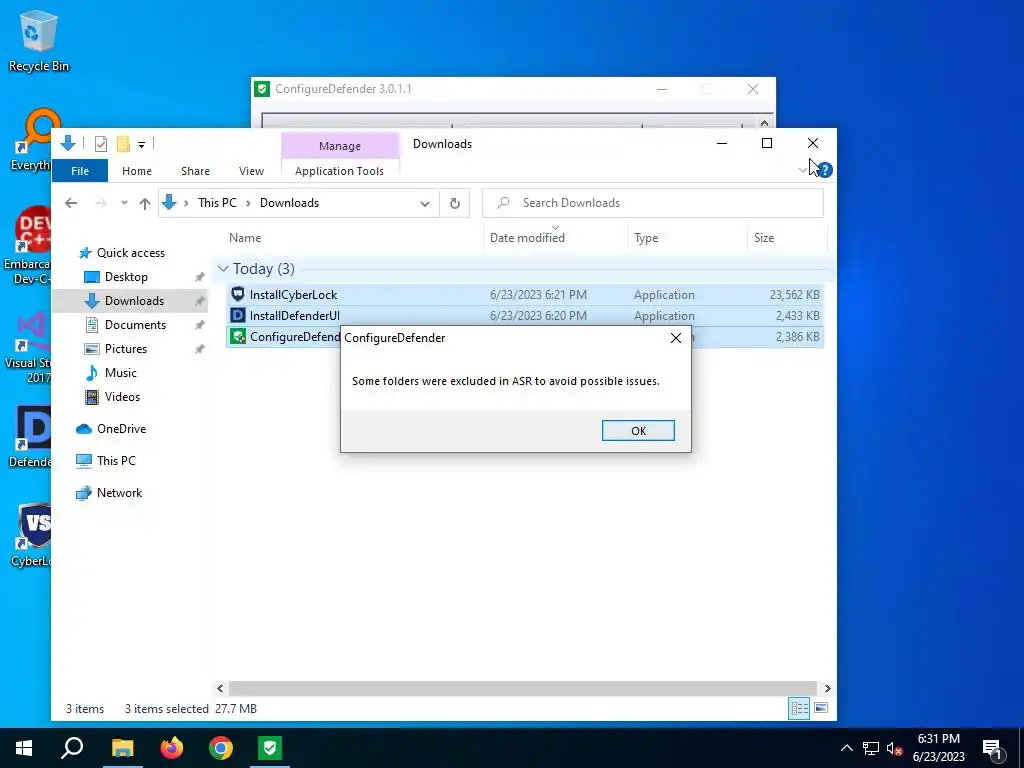1024x768 pixels.
Task: Close the ConfigureDefender message dialog
Action: [676, 338]
